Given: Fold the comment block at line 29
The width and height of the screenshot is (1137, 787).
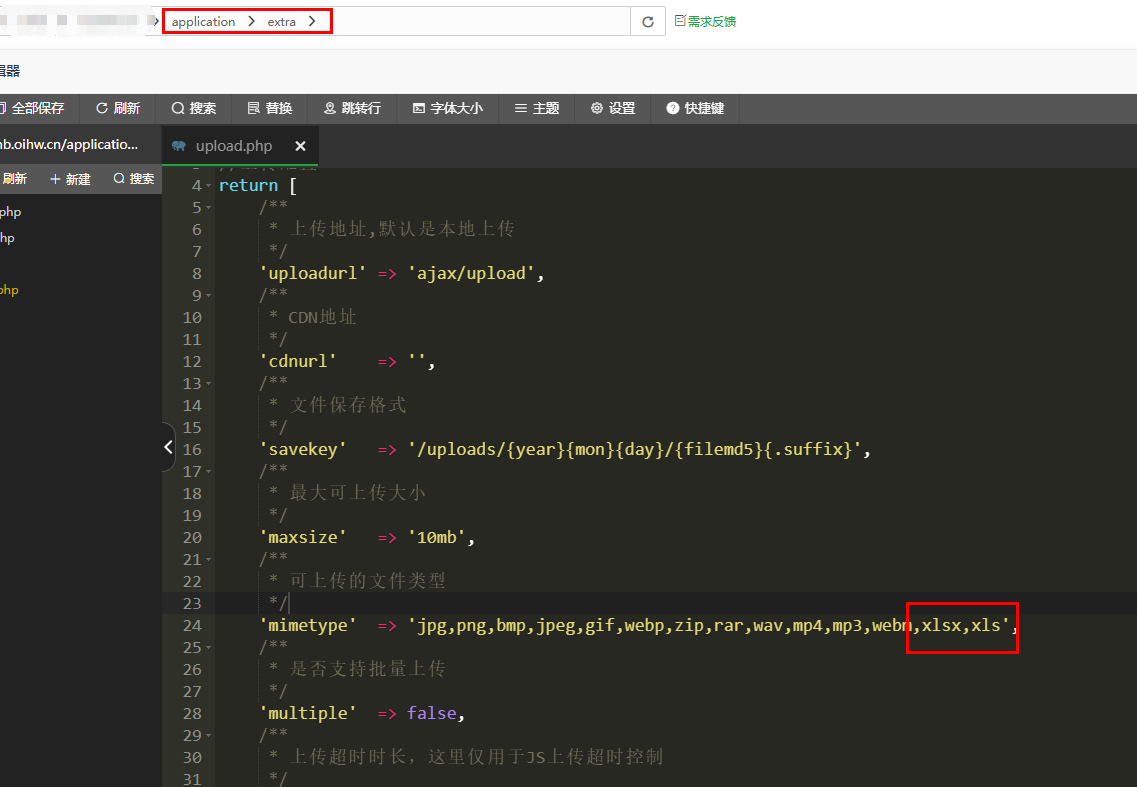Looking at the screenshot, I should (209, 736).
